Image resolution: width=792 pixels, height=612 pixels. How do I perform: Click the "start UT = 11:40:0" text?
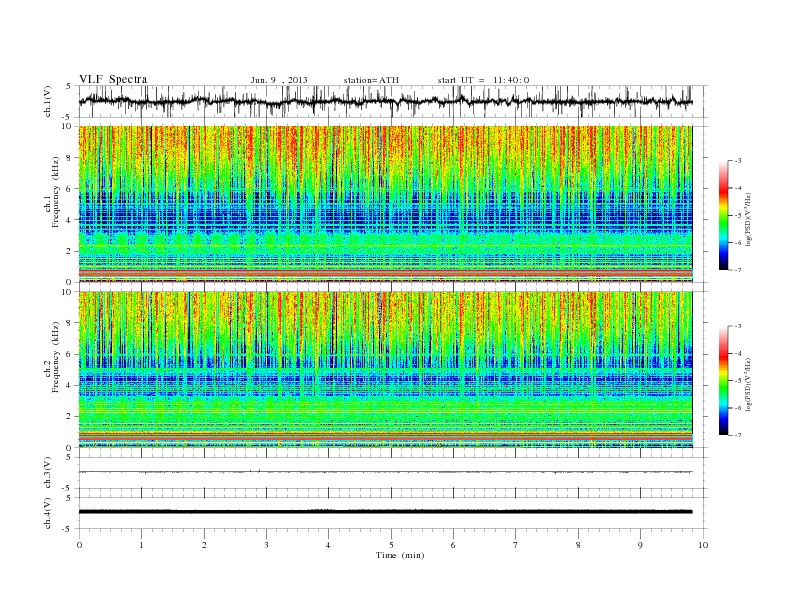(483, 80)
